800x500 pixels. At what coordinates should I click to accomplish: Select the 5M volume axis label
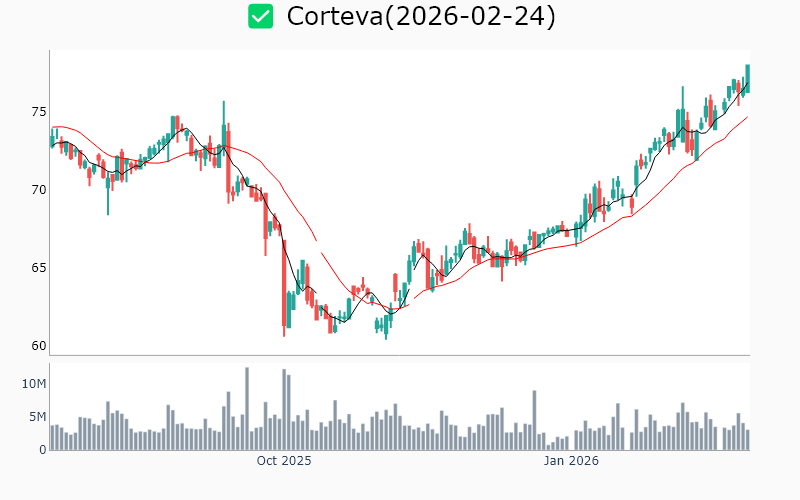tap(37, 417)
